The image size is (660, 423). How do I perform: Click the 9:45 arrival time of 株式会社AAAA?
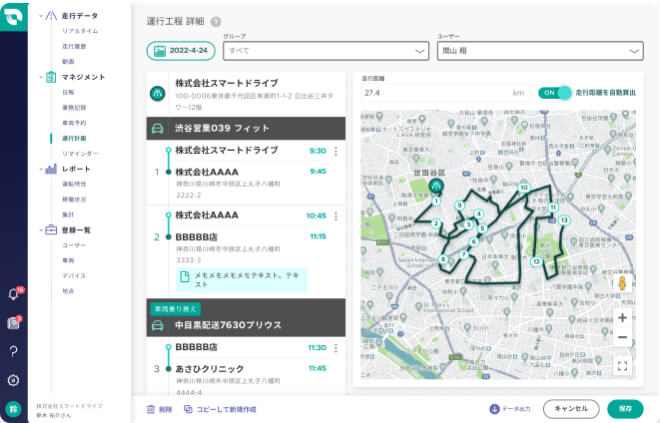(x=318, y=171)
